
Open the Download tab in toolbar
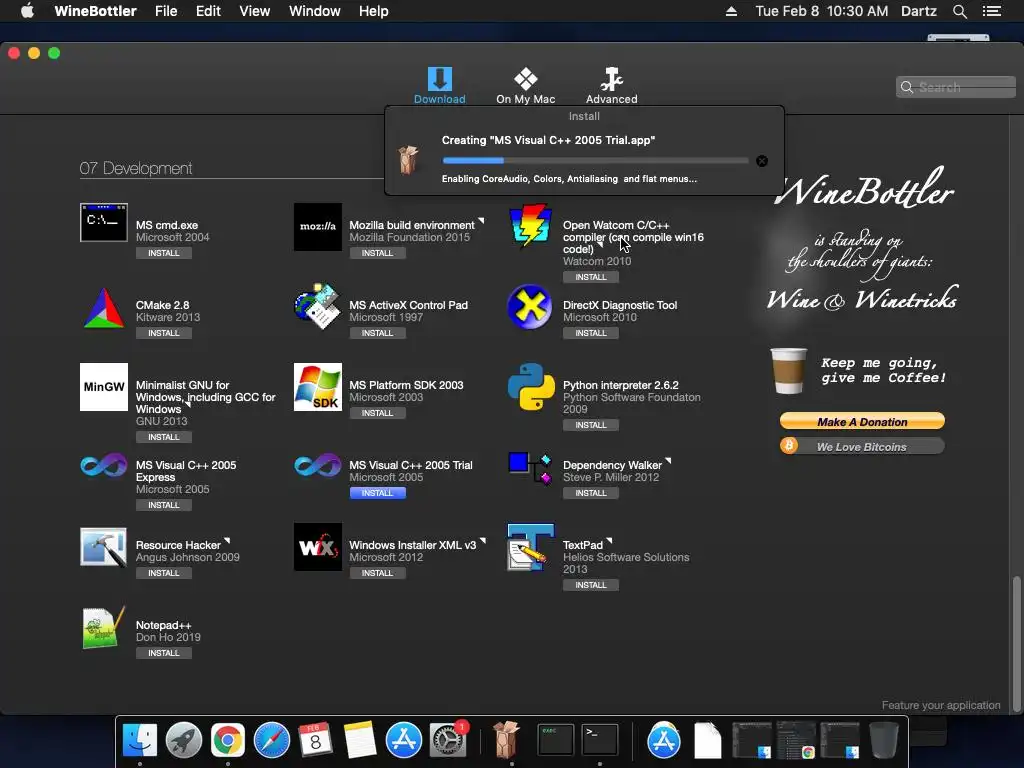click(440, 86)
